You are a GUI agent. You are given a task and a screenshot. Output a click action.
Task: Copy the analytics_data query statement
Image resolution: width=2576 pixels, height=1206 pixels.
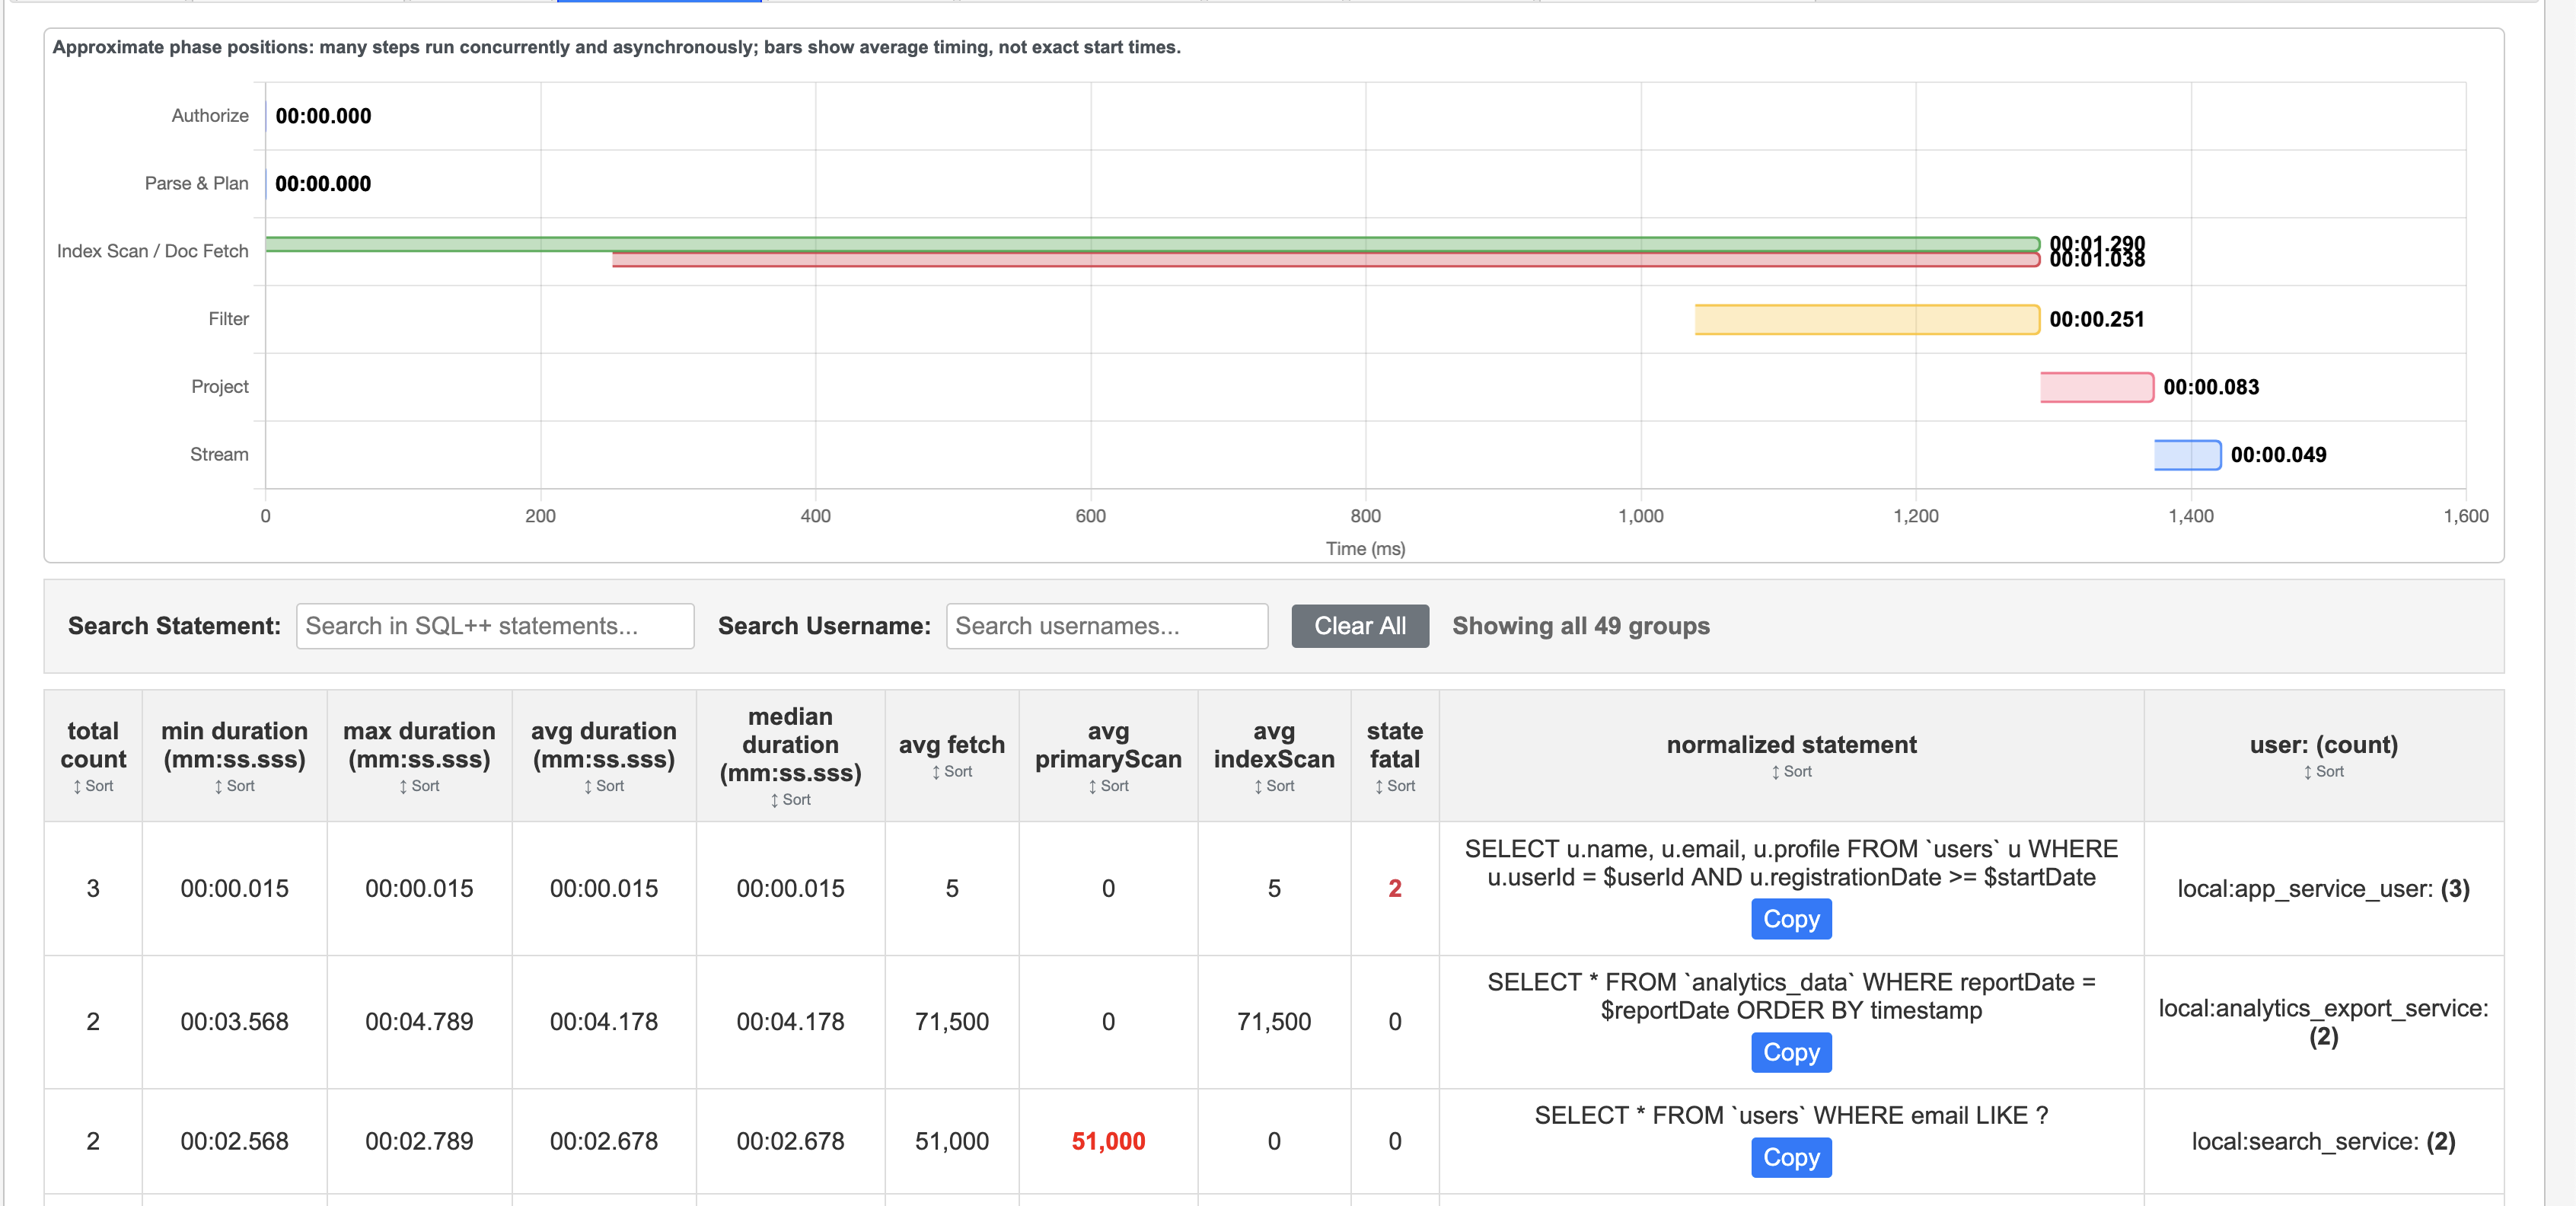(x=1791, y=1052)
